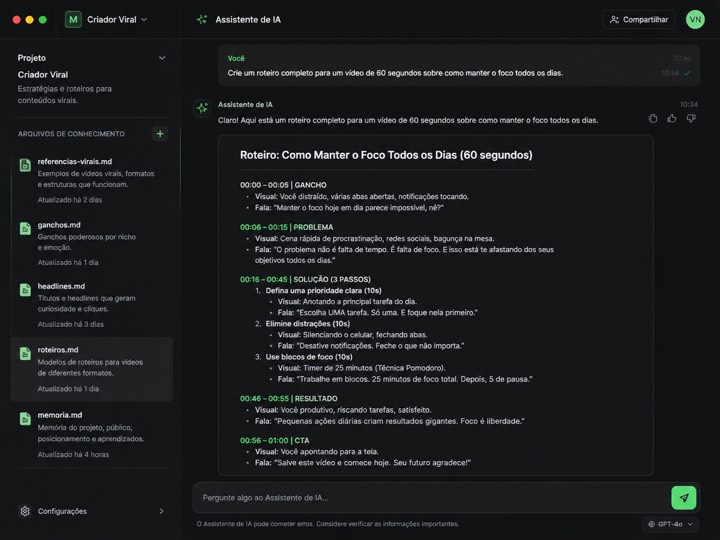Click the 10:34 timestamp on assistant reply
Screen dimensions: 720x540
click(x=689, y=105)
